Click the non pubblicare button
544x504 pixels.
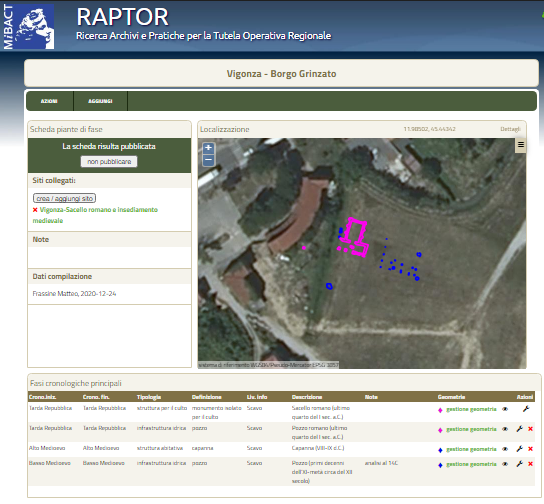(109, 162)
